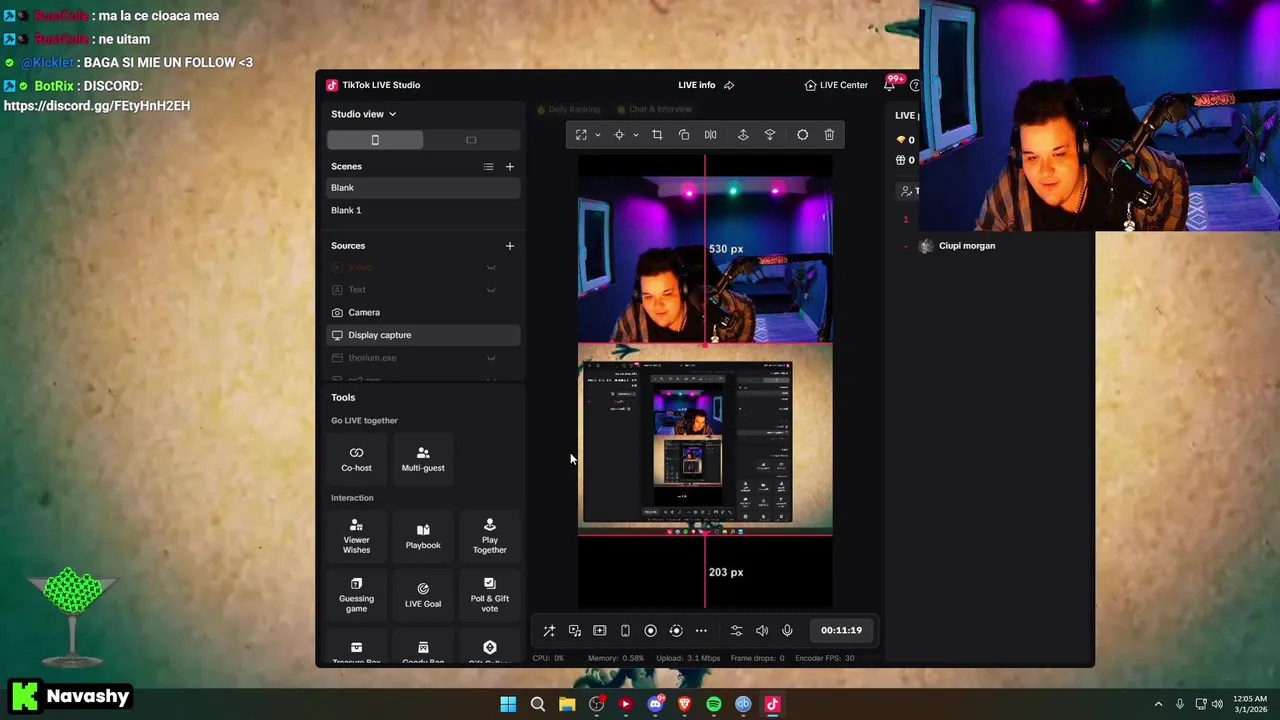The width and height of the screenshot is (1280, 720).
Task: Open the audio mixer sliders icon
Action: [x=736, y=631]
